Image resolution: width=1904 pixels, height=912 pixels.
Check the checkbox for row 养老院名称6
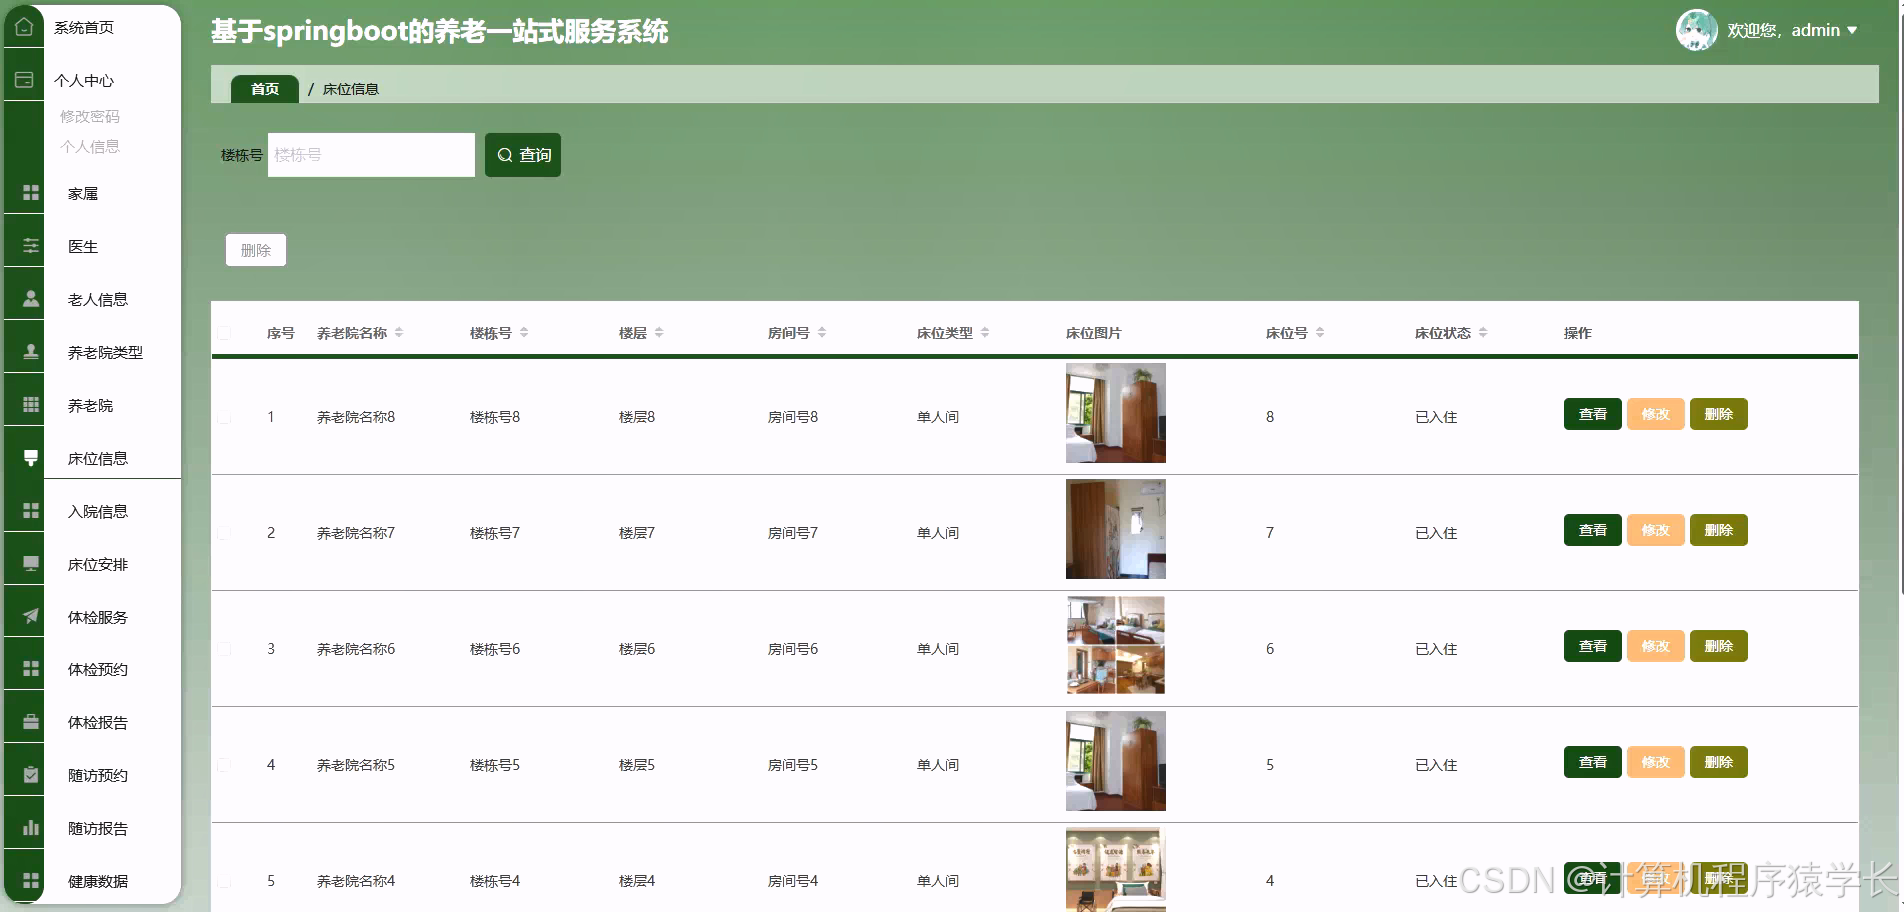(224, 649)
